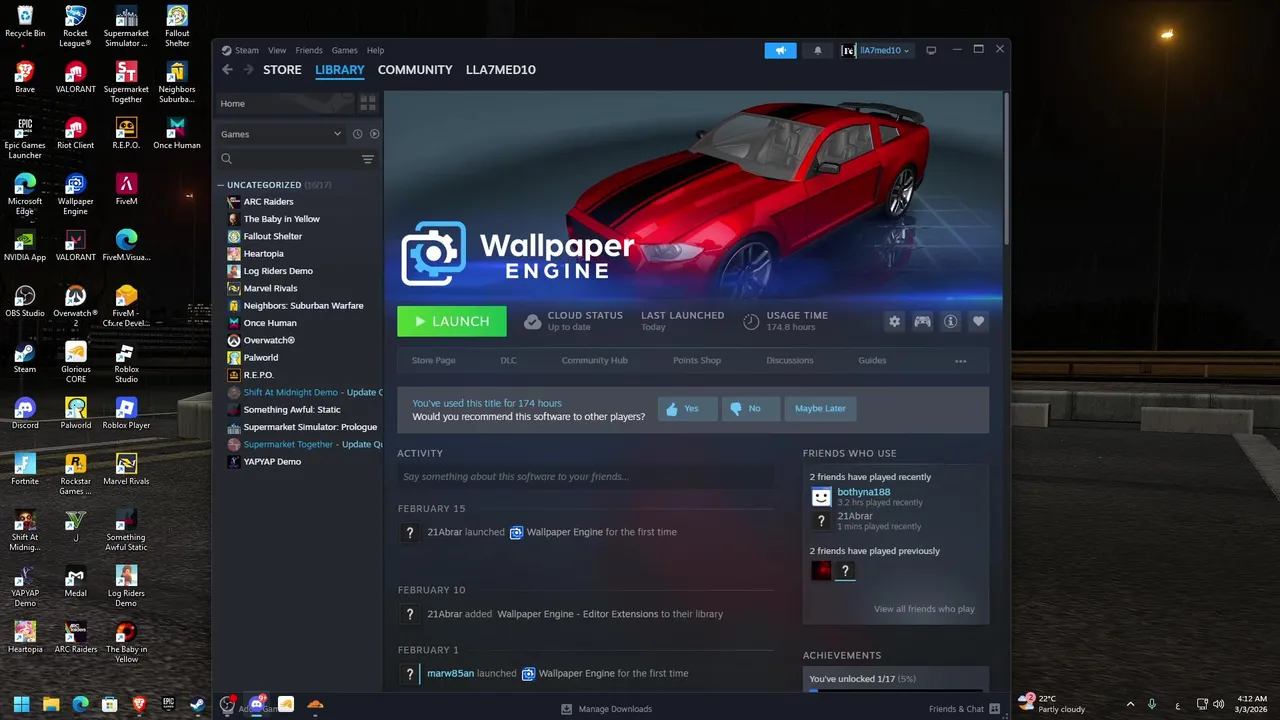This screenshot has width=1280, height=720.
Task: Click the Steam announcements megaphone icon
Action: point(781,50)
